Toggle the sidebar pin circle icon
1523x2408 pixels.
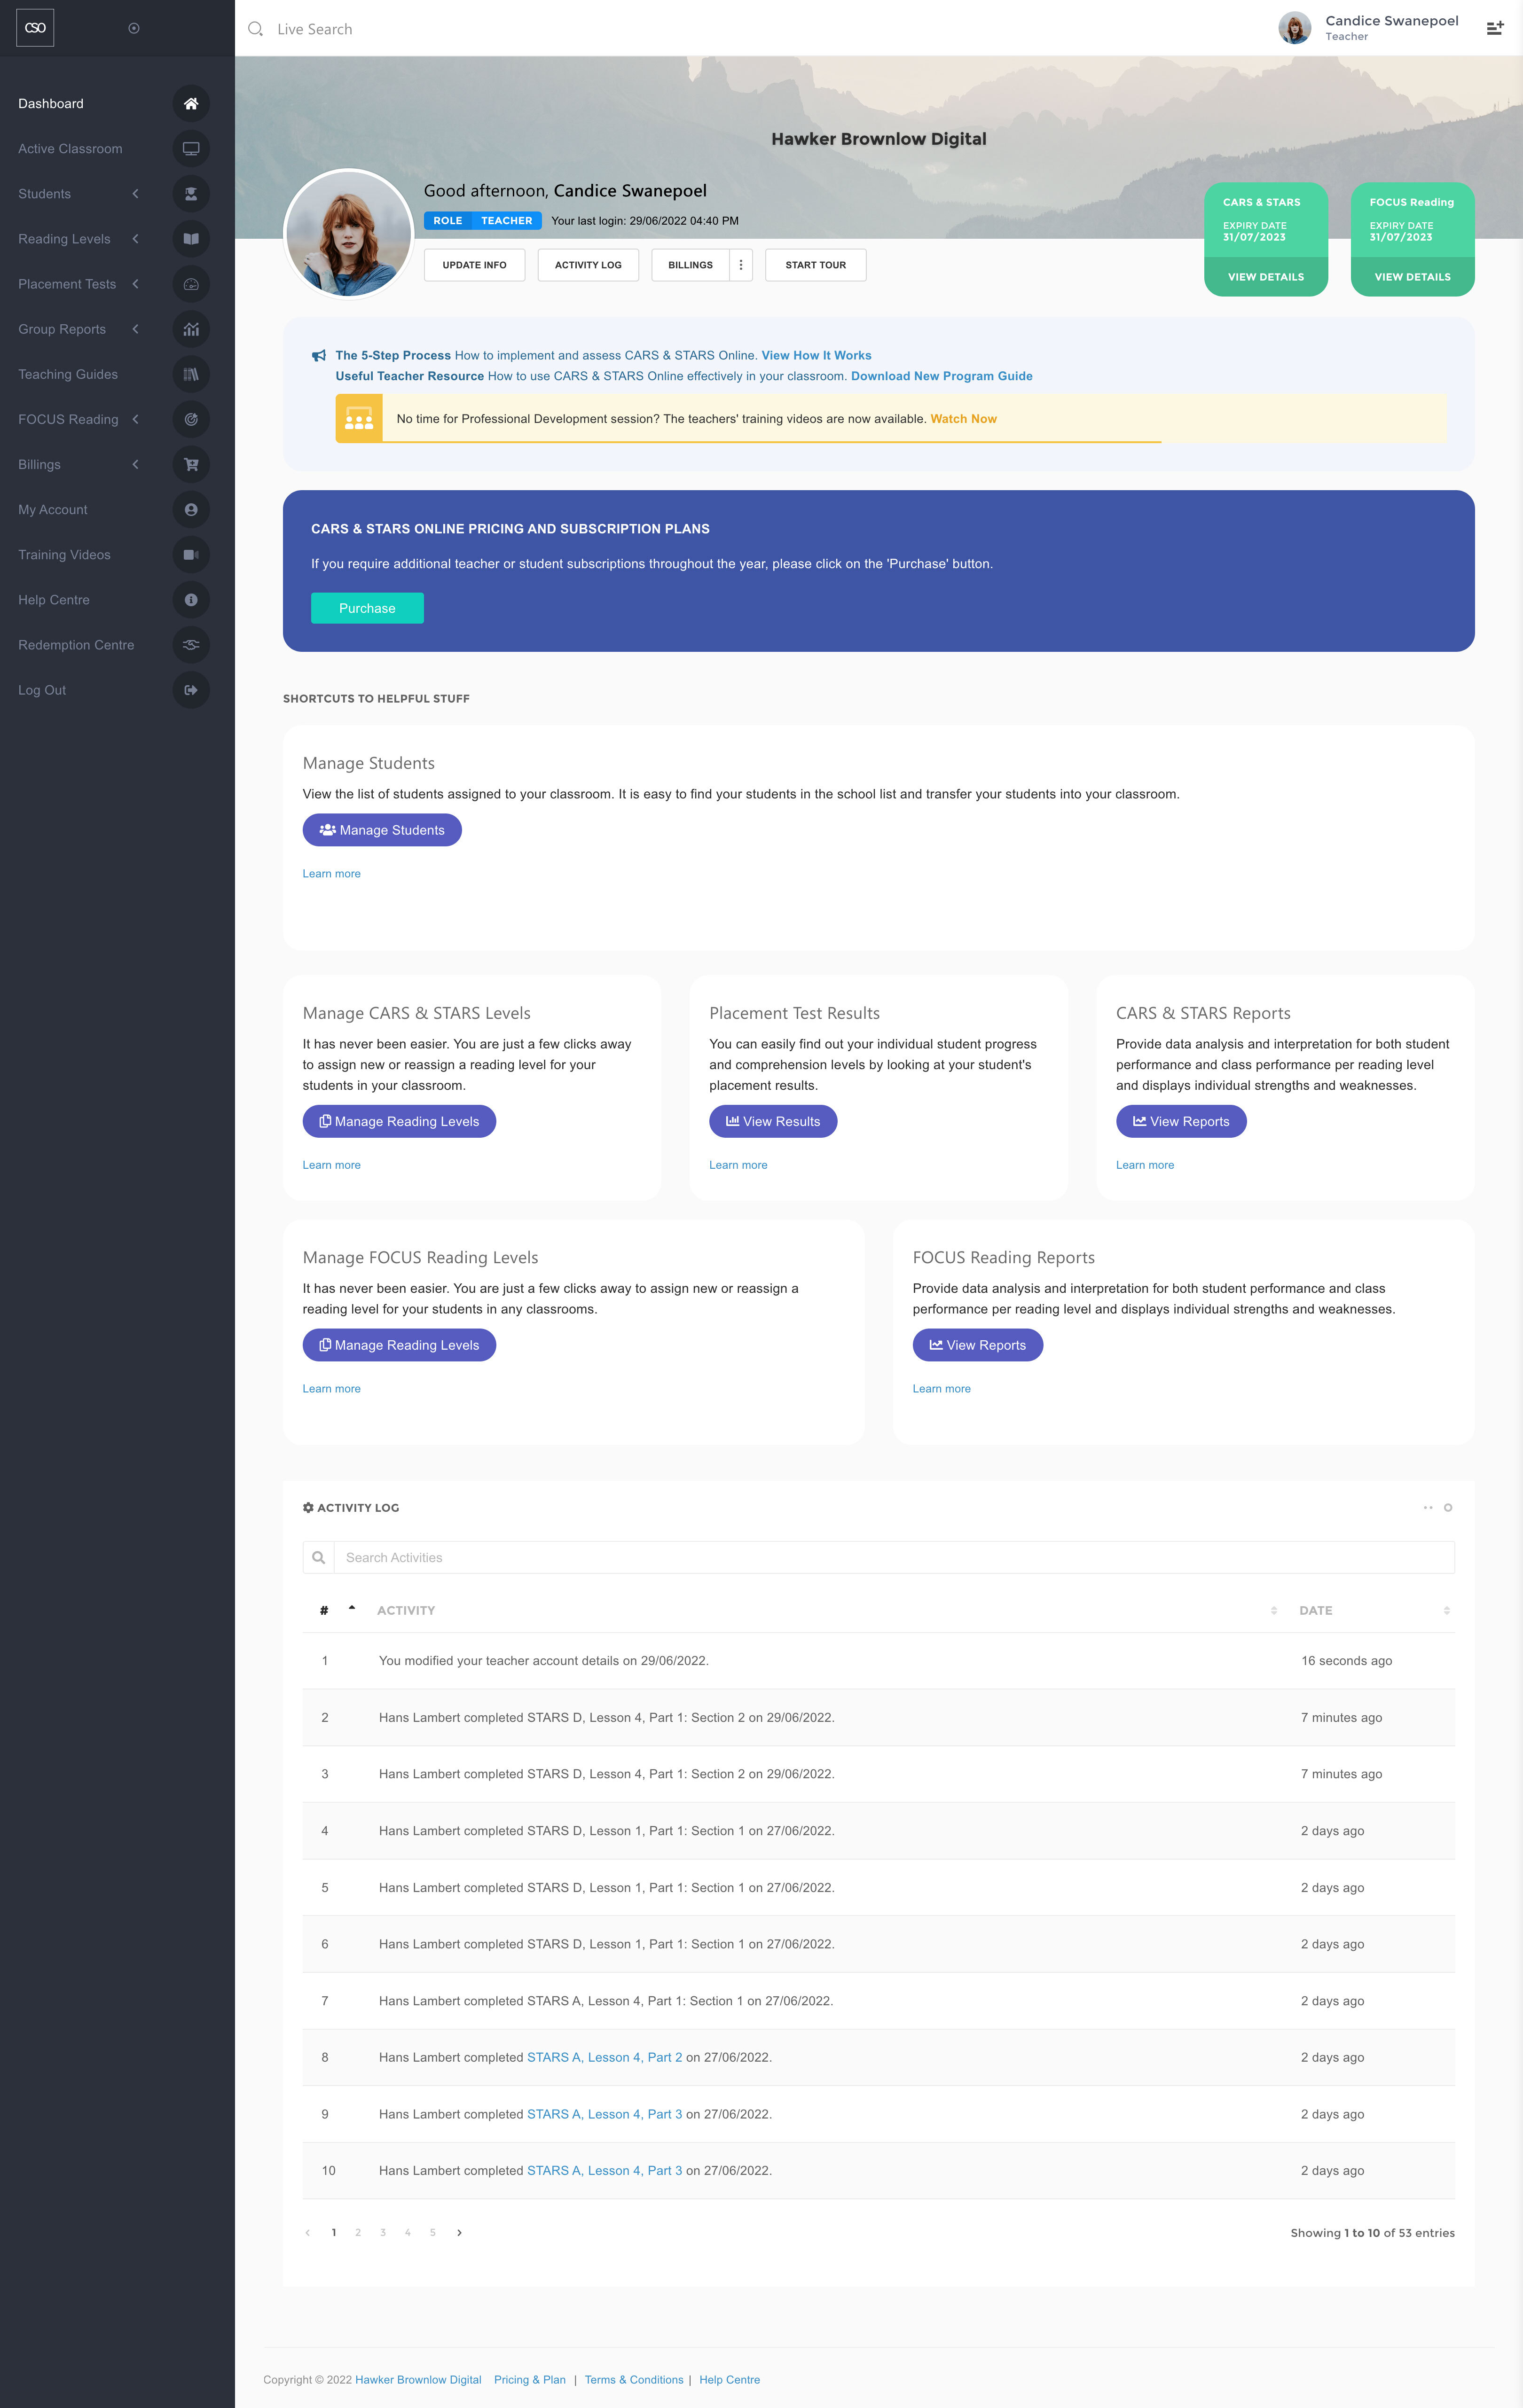click(134, 28)
